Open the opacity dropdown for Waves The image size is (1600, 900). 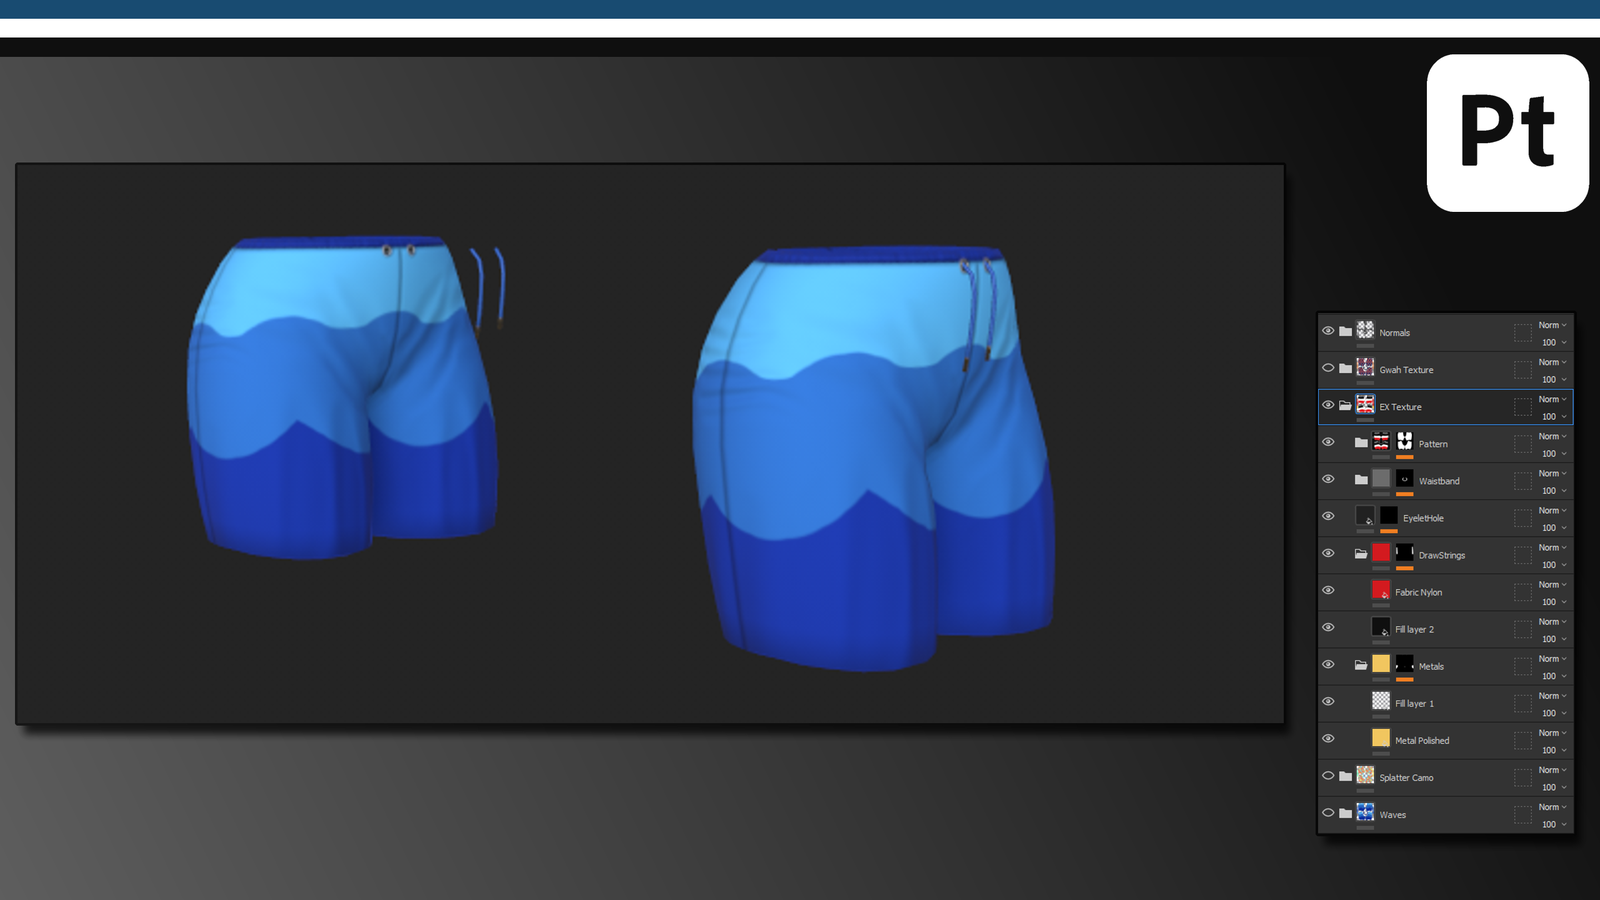pyautogui.click(x=1551, y=823)
